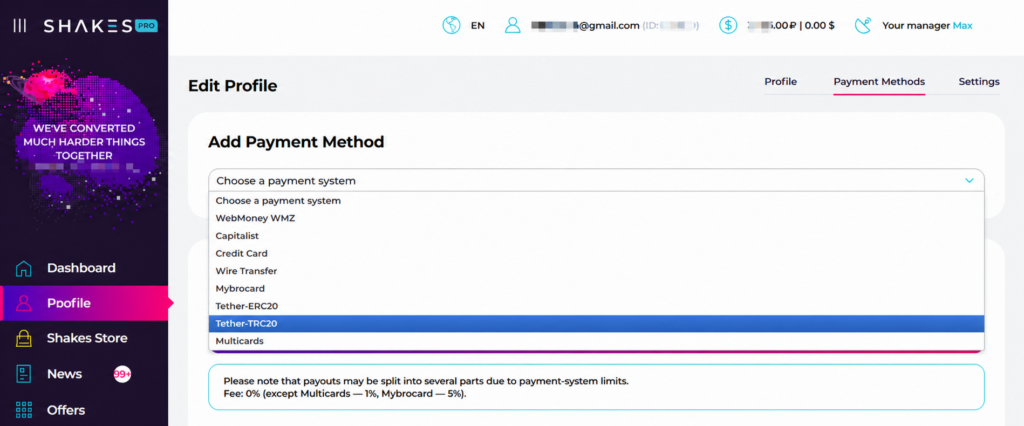Screen dimensions: 1024x426
Task: Click the payment system combo box field
Action: [x=596, y=180]
